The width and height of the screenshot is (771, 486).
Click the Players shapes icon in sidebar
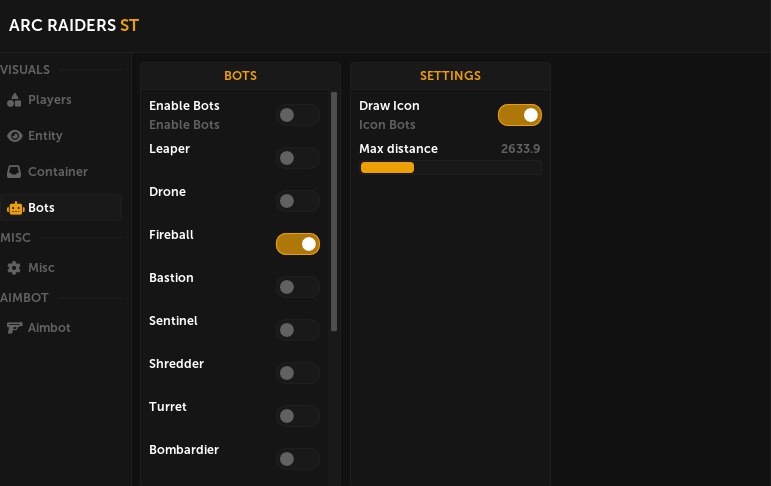tap(14, 100)
